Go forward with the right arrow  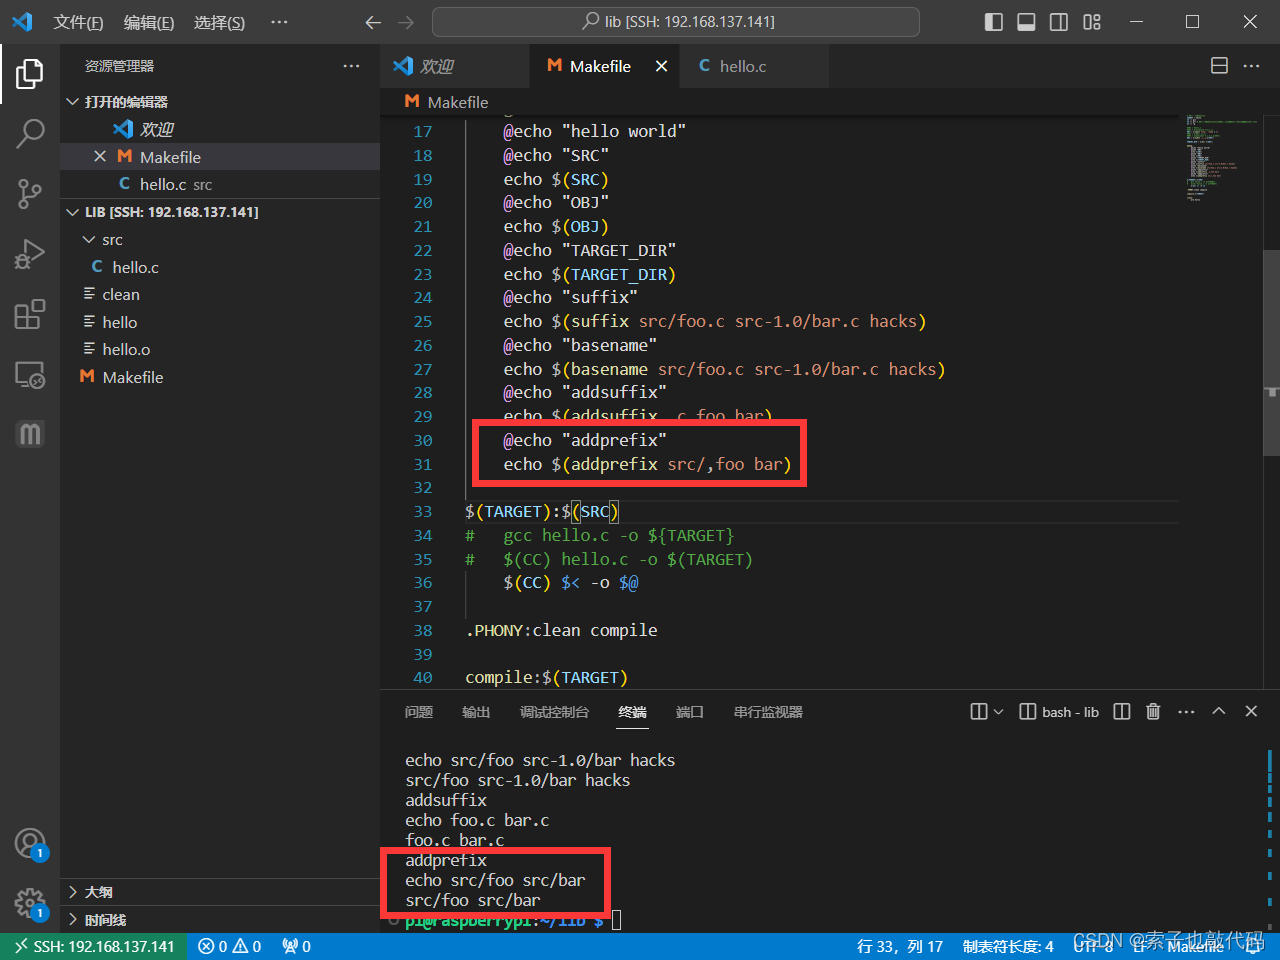pos(405,22)
